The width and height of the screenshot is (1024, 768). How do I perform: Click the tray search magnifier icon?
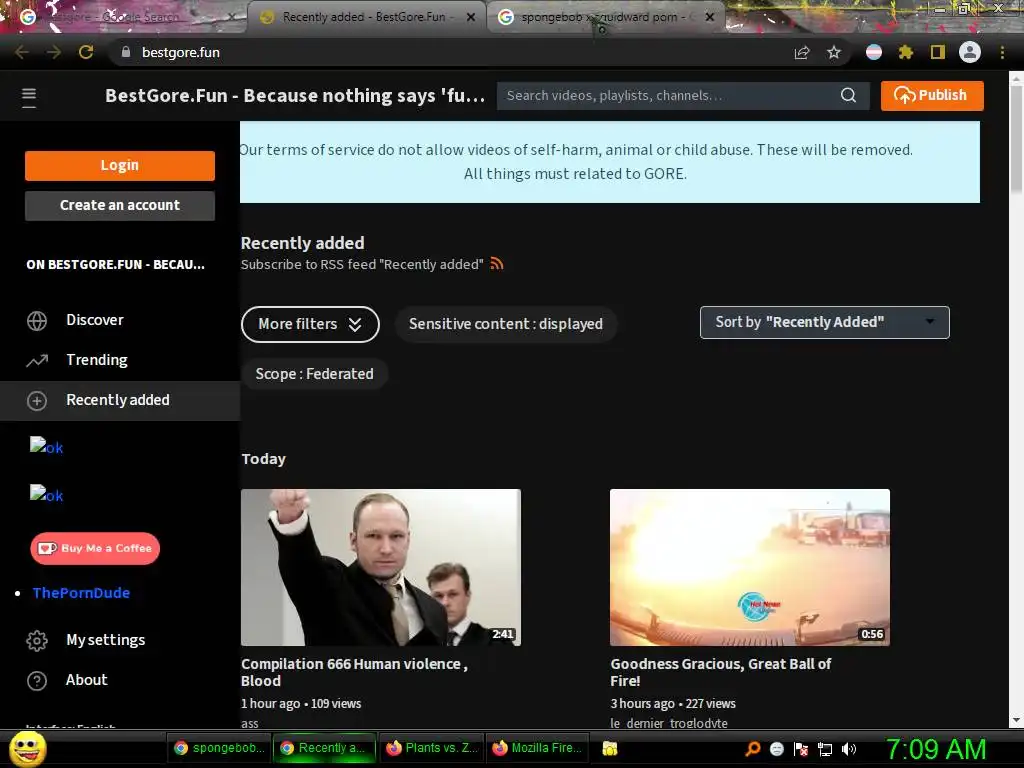[753, 748]
